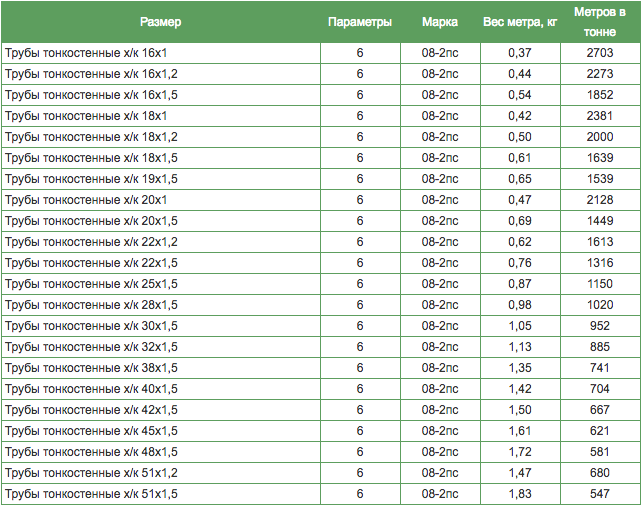Select row Трубы тонкостенные х/к 19х1,5
644x507 pixels.
pos(321,179)
